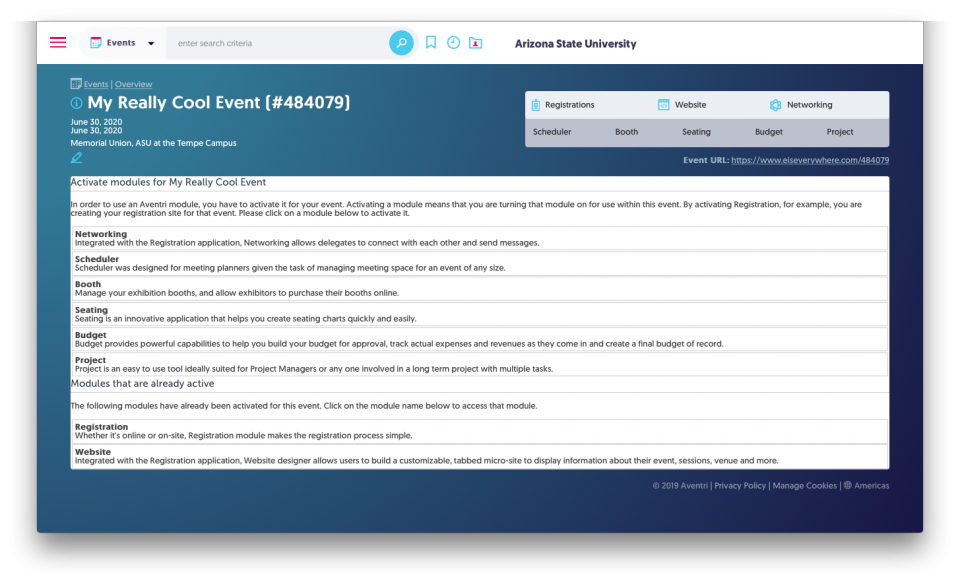The height and width of the screenshot is (573, 960).
Task: Click the search criteria input field
Action: pos(279,43)
